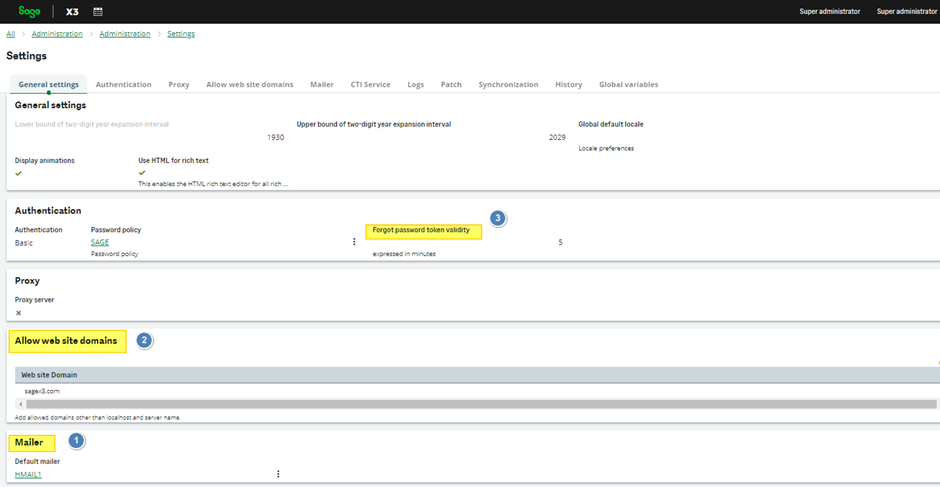Click the Basic authentication value
The height and width of the screenshot is (487, 940).
click(24, 242)
